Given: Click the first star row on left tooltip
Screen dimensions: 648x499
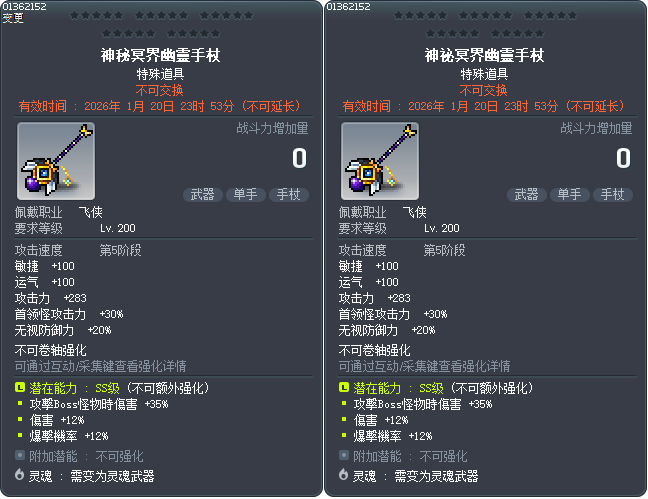Looking at the screenshot, I should [x=161, y=16].
